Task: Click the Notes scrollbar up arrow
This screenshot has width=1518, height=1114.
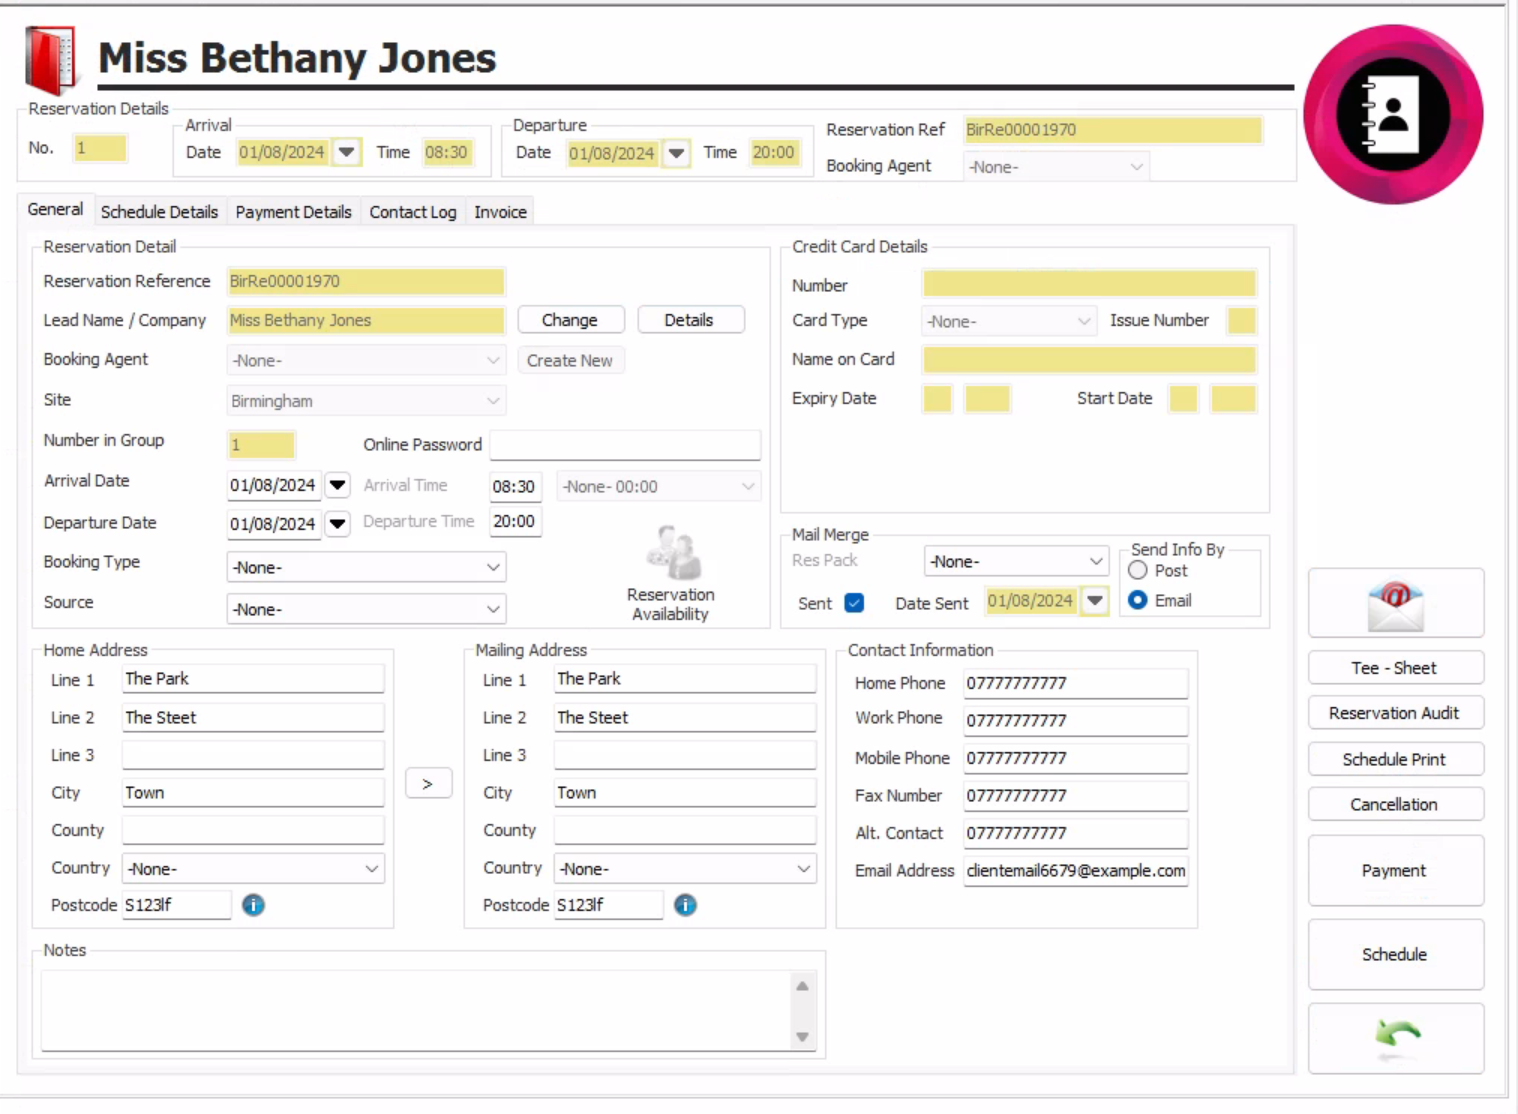Action: coord(802,986)
